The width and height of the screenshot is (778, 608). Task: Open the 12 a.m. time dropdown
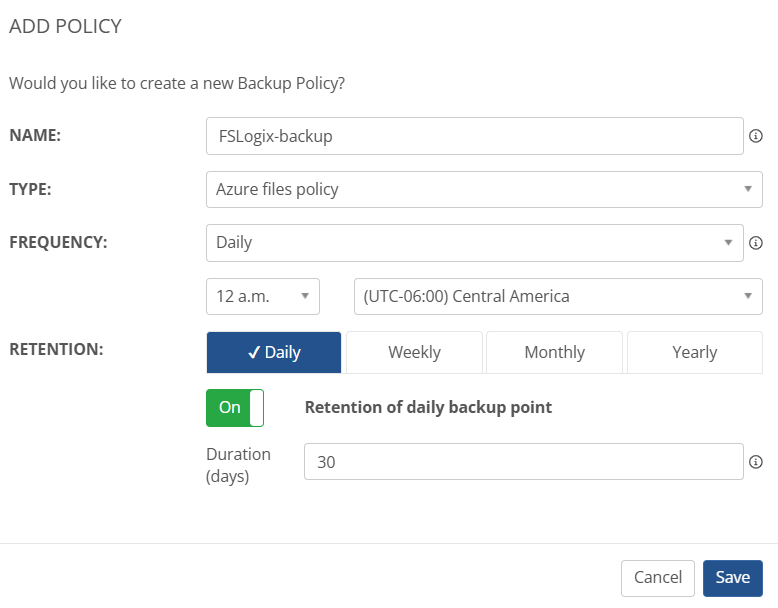pos(262,296)
